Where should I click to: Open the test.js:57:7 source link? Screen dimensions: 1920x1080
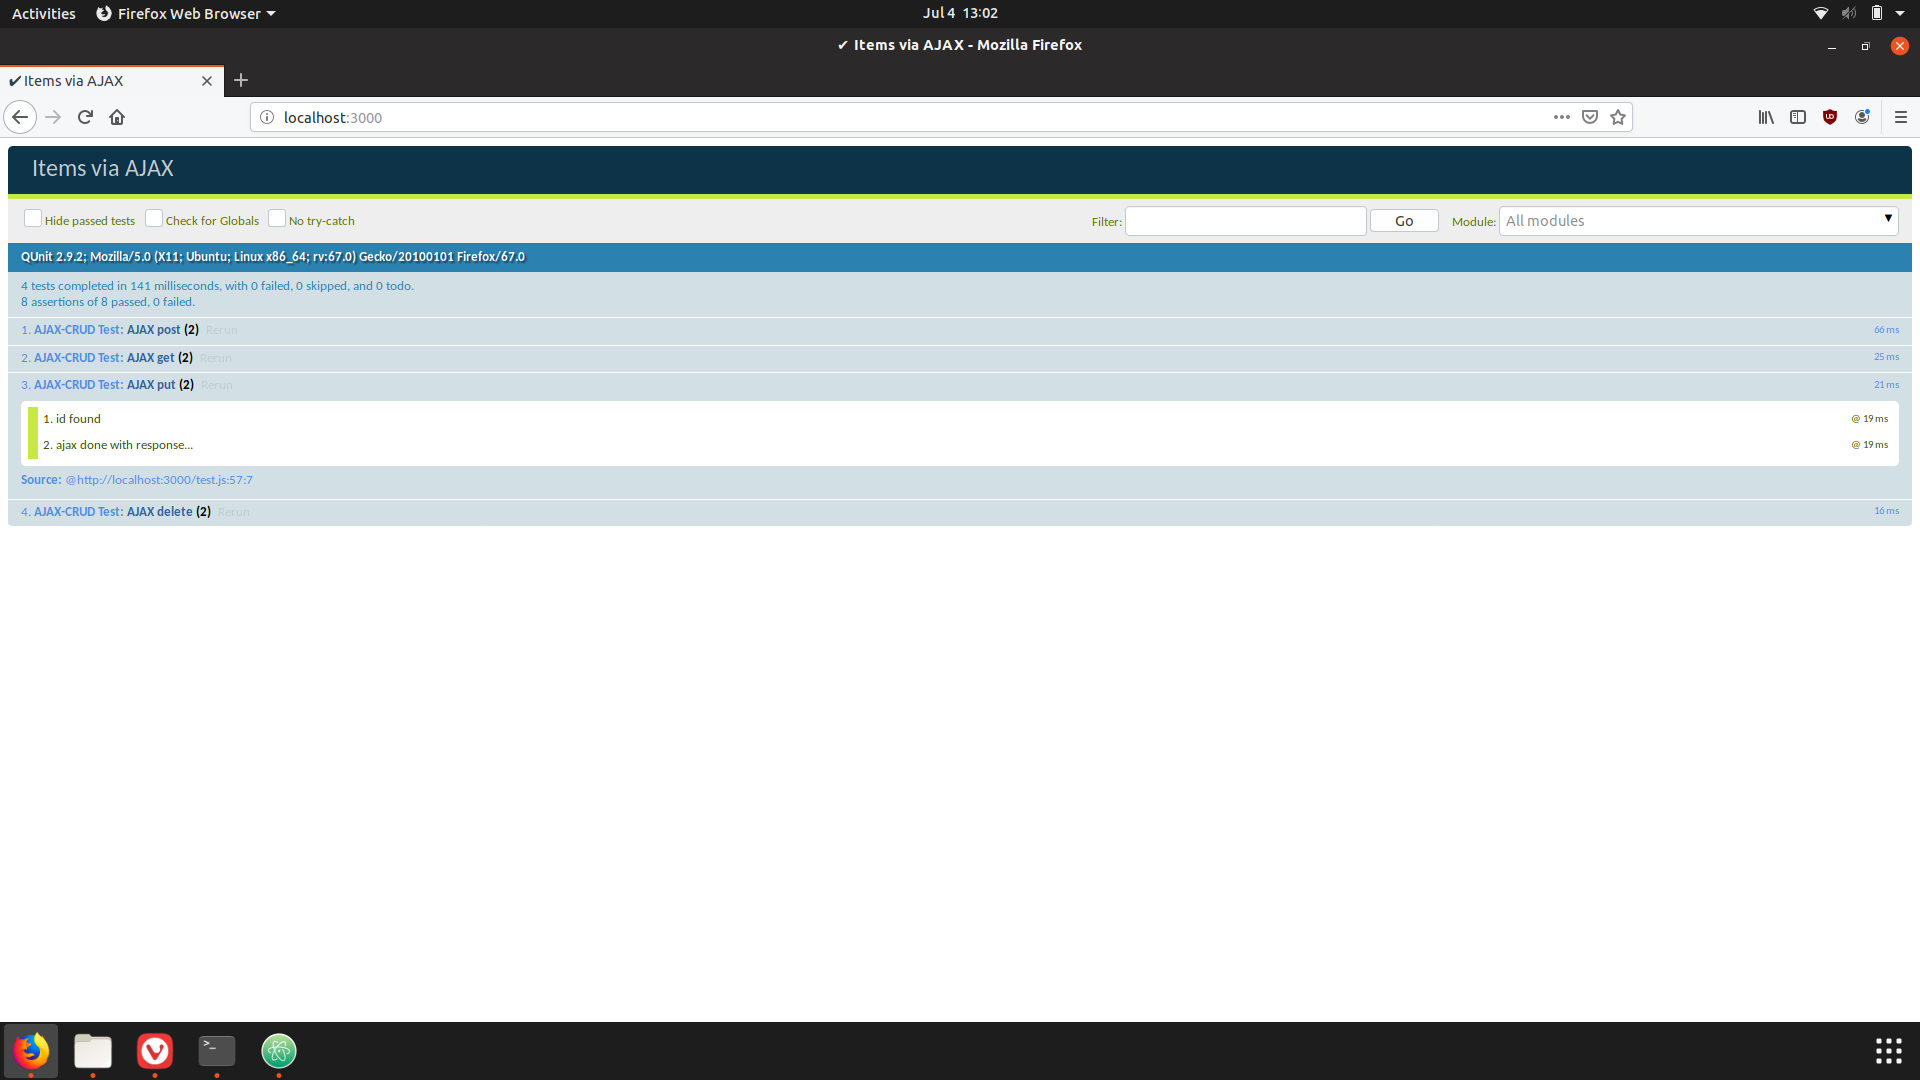point(159,480)
